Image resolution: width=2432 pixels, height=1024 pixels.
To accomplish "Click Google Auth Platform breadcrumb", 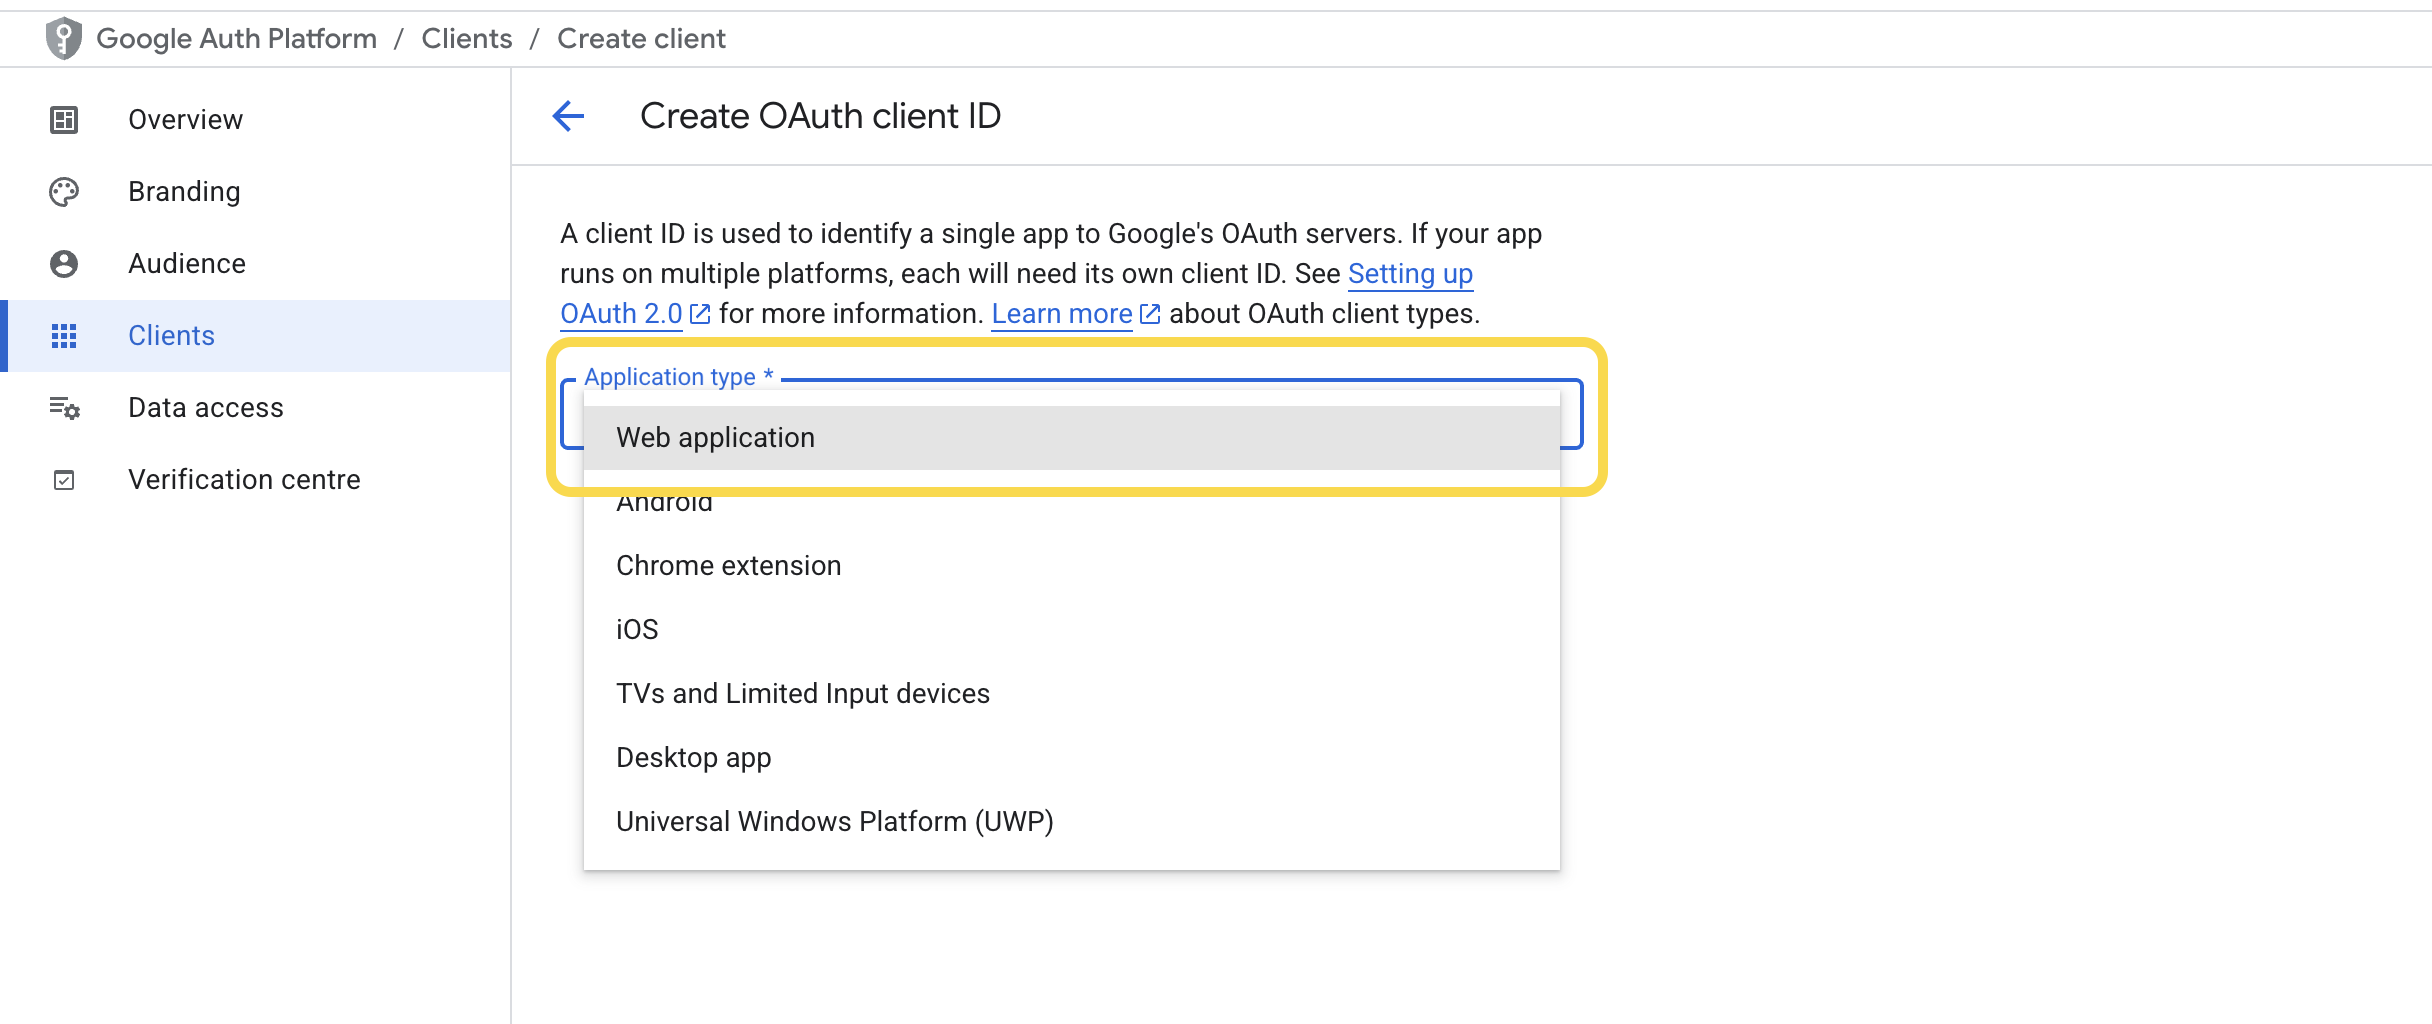I will (x=236, y=39).
